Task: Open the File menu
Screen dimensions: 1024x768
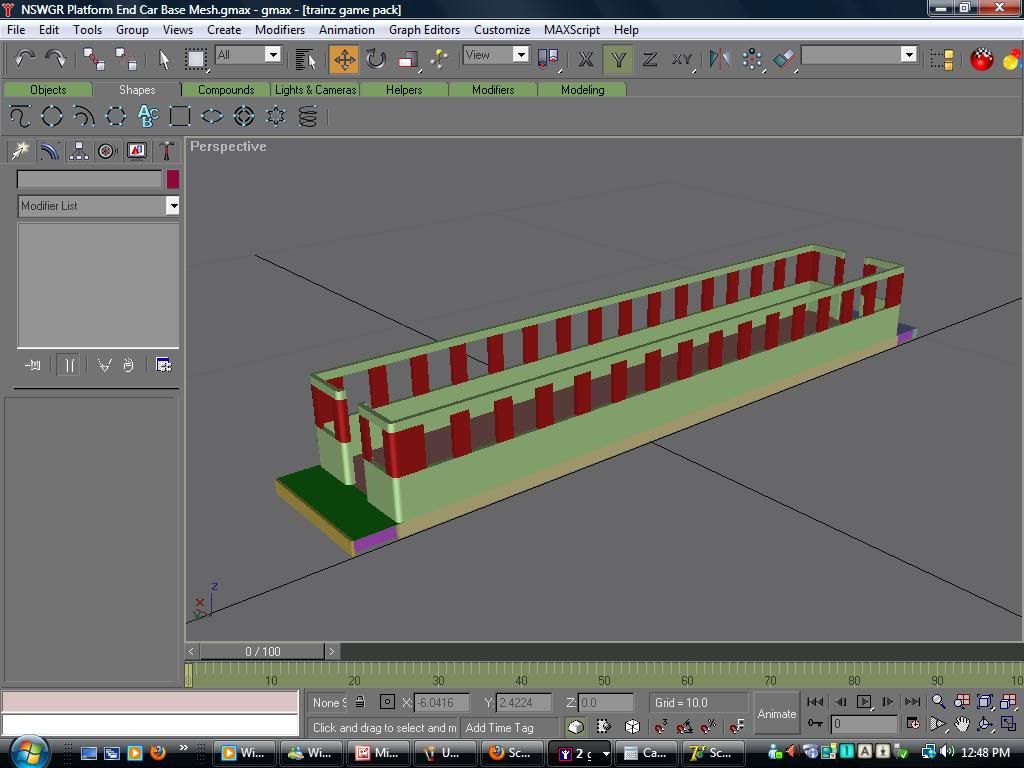Action: tap(16, 30)
